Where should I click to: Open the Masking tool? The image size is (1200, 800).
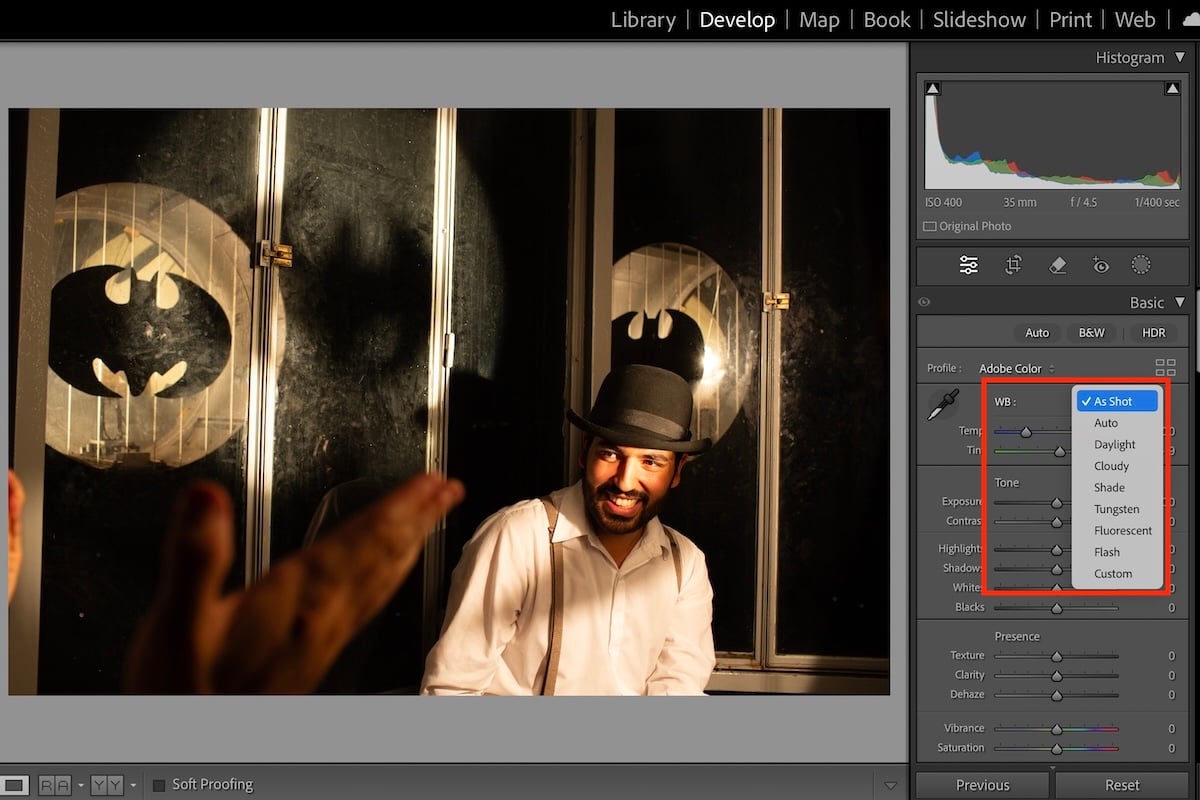1140,265
